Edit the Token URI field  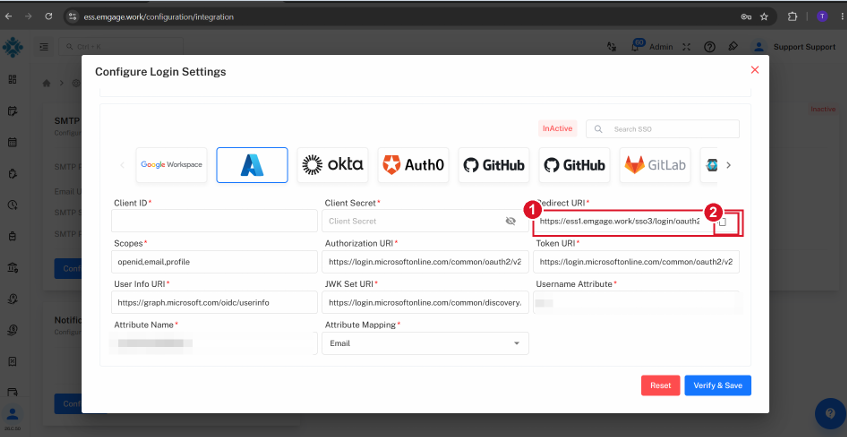pos(636,262)
